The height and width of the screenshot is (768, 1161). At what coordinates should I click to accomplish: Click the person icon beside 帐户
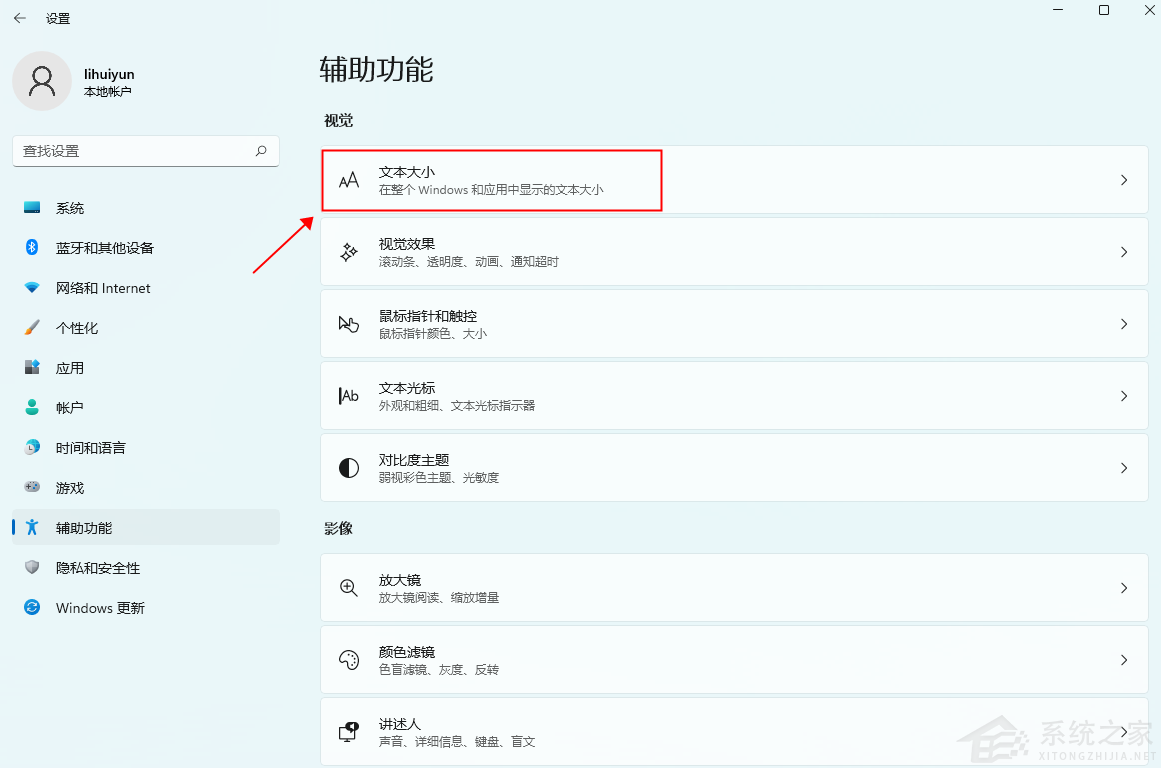pyautogui.click(x=32, y=407)
